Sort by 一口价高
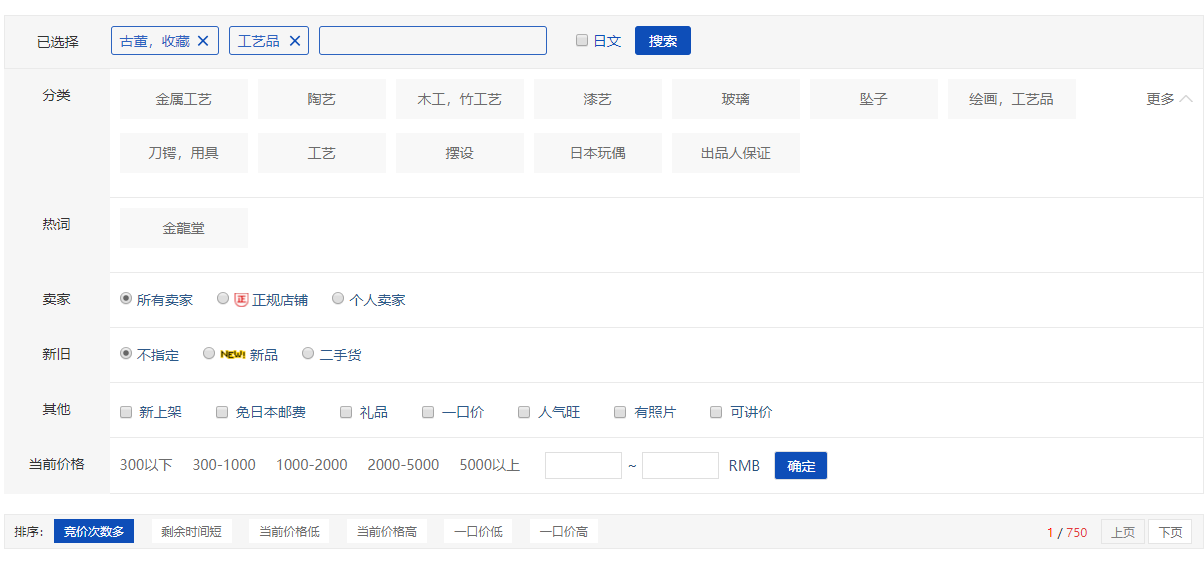The height and width of the screenshot is (565, 1204). click(564, 532)
